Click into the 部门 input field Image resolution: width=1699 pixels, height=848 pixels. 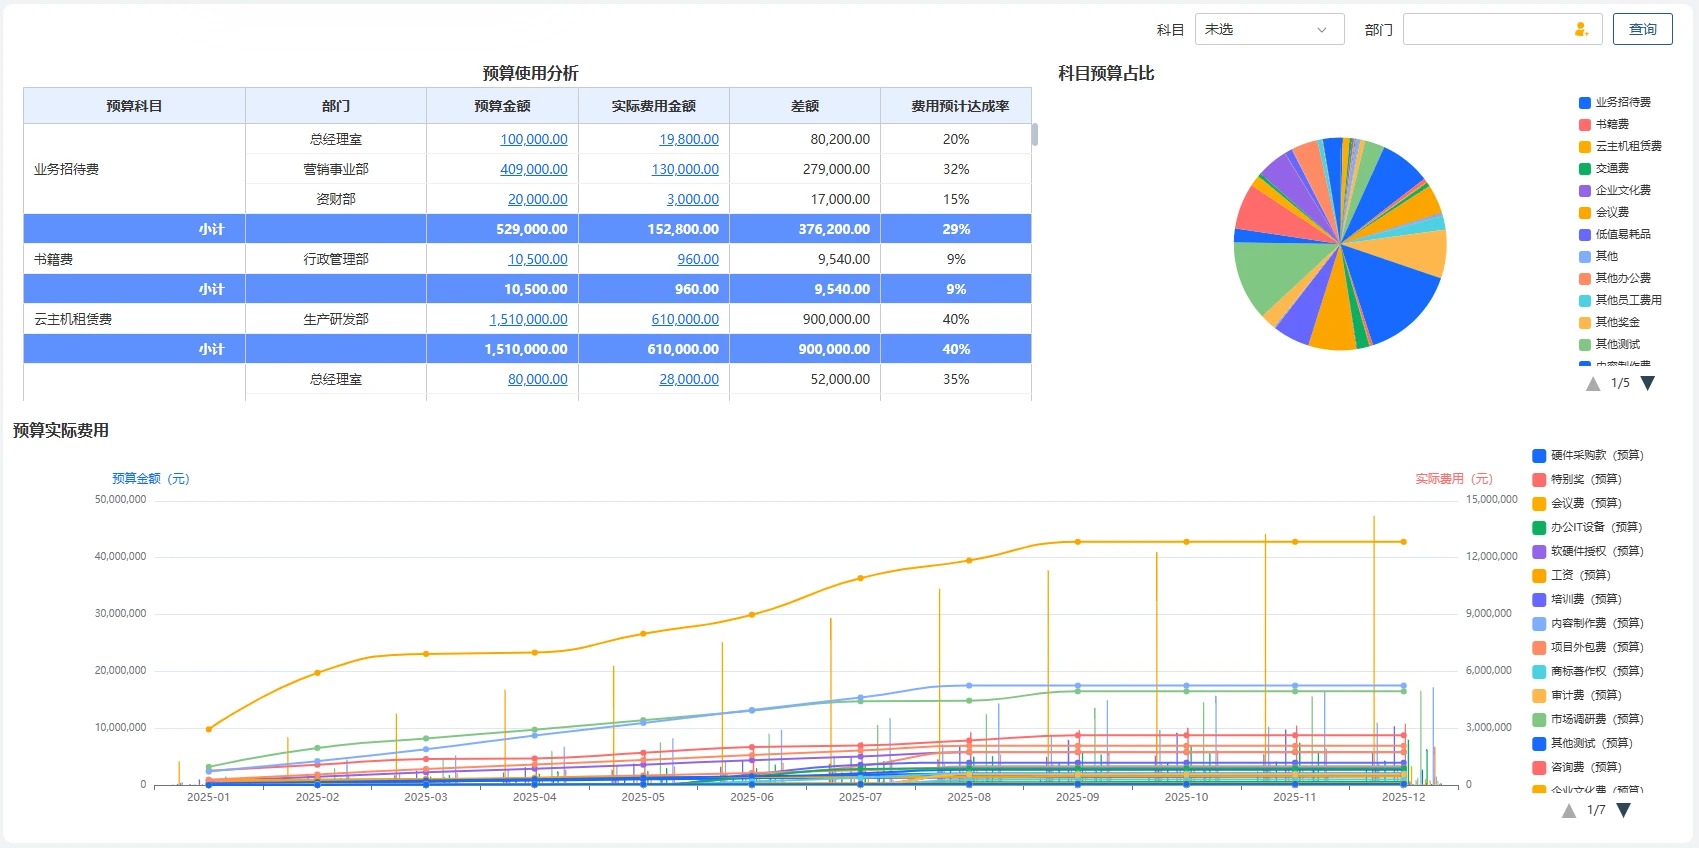click(x=1502, y=29)
